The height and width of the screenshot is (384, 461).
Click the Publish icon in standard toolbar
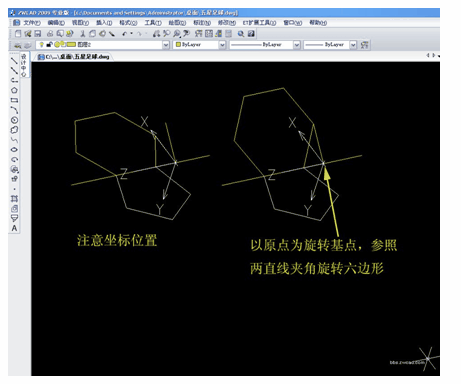(69, 33)
